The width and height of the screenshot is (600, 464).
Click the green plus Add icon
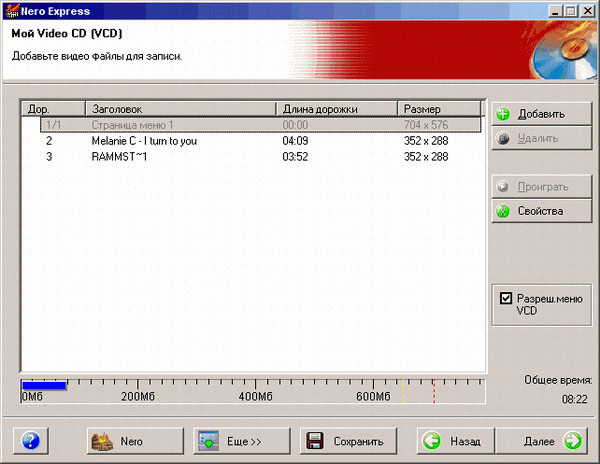tap(503, 114)
